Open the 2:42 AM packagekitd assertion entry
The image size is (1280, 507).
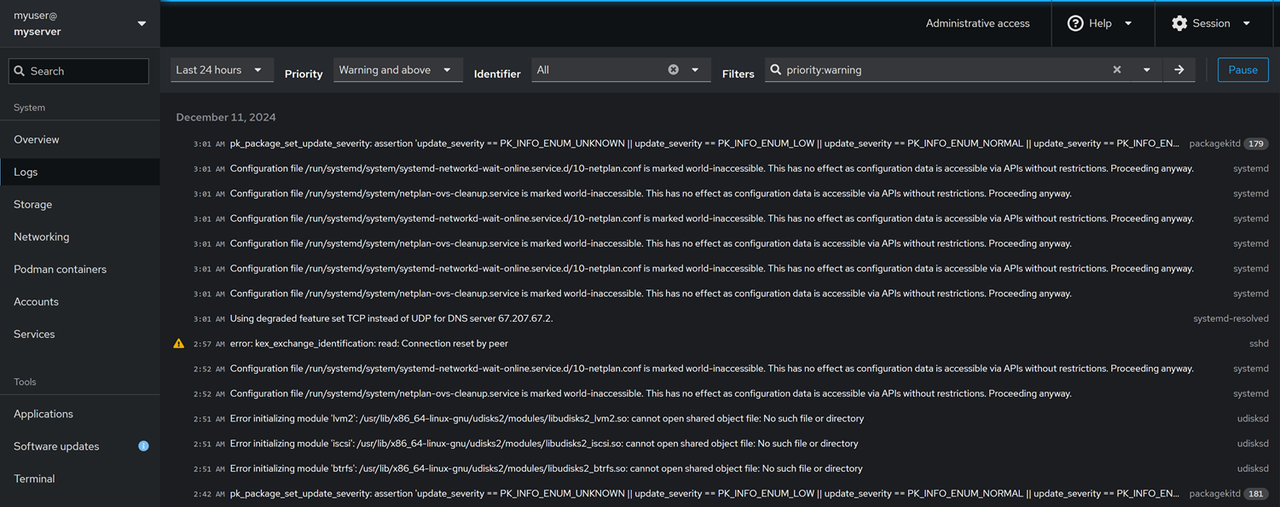click(720, 494)
